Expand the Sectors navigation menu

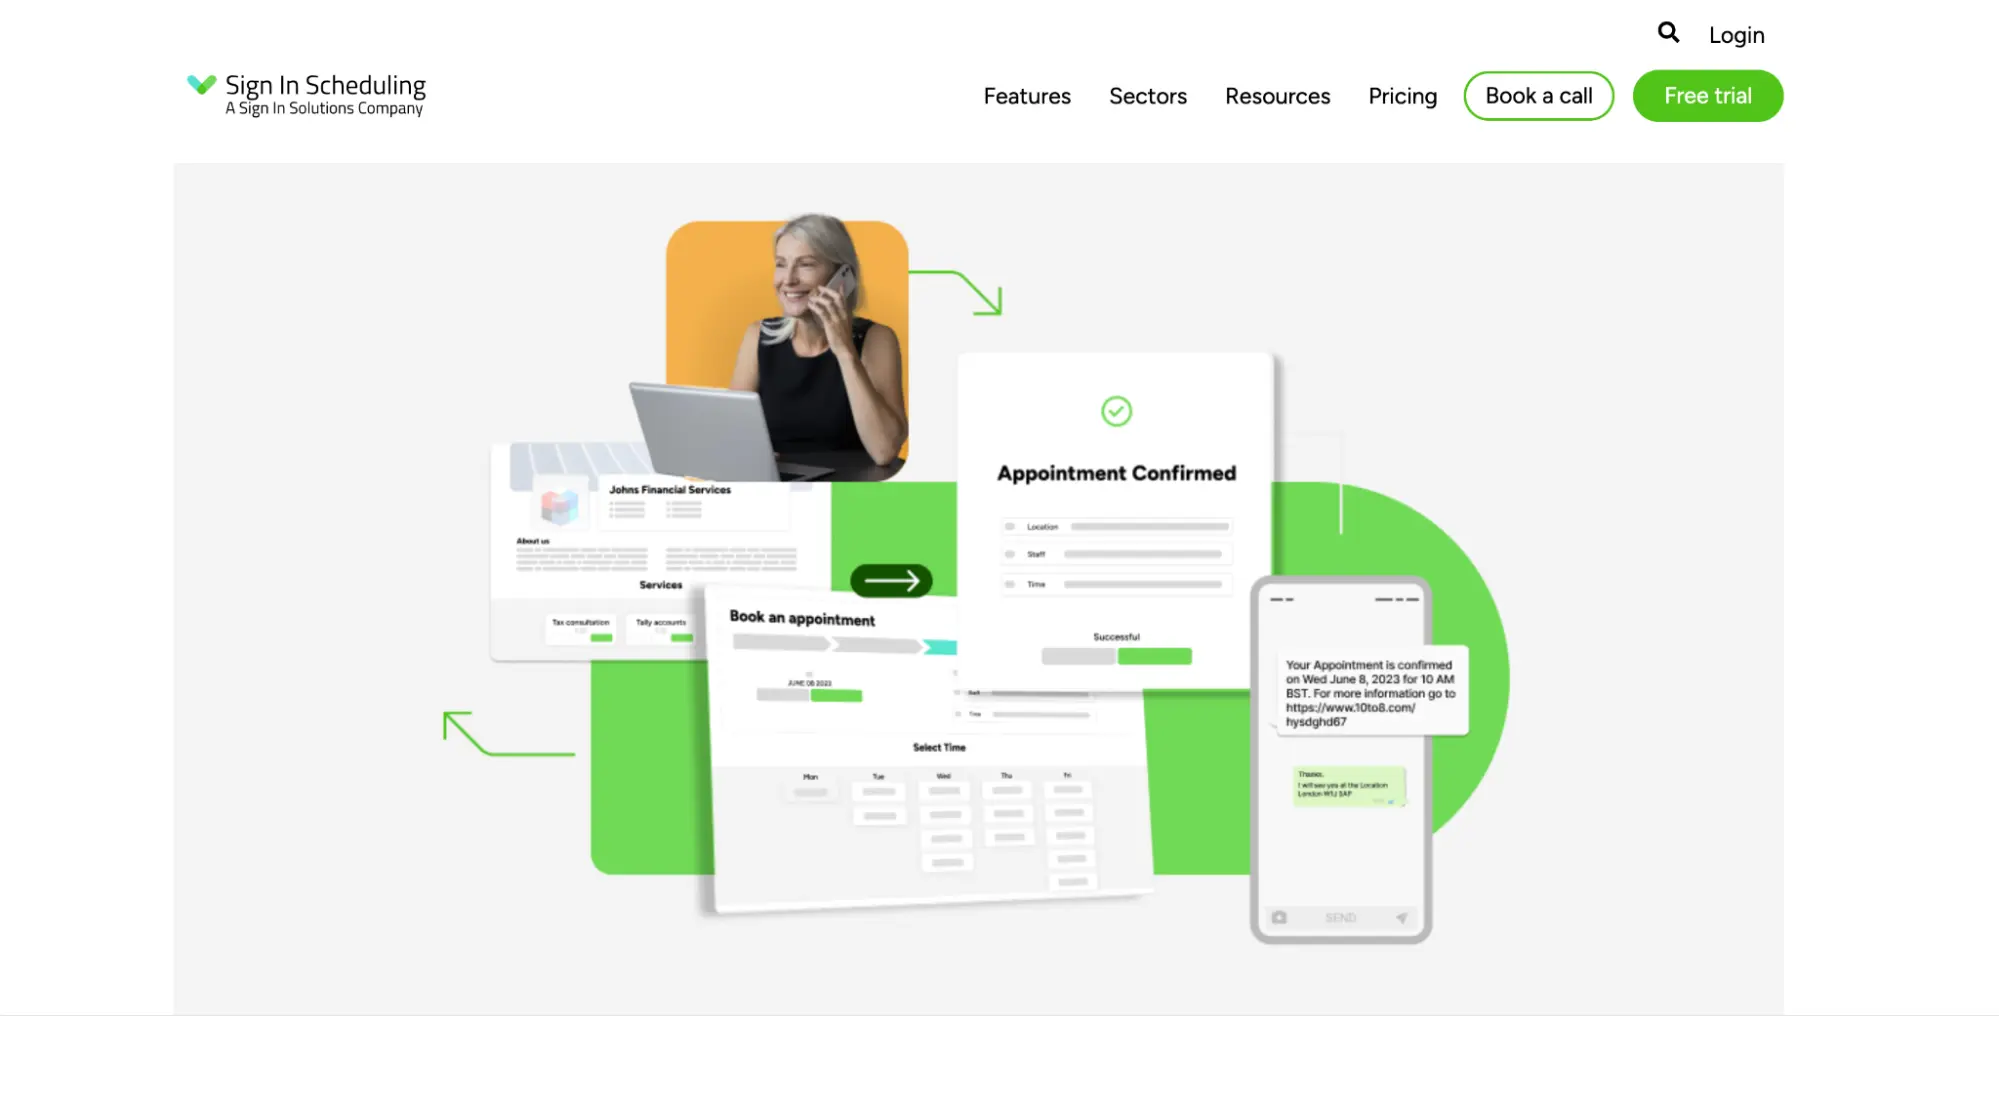click(x=1148, y=96)
